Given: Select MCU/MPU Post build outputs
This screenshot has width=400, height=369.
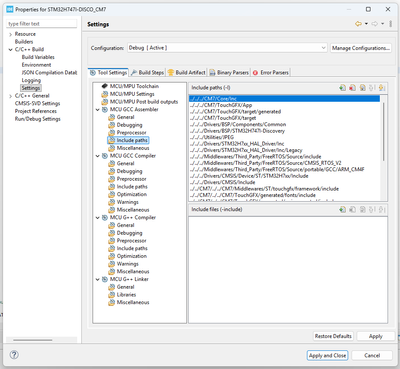Looking at the screenshot, I should (x=144, y=102).
